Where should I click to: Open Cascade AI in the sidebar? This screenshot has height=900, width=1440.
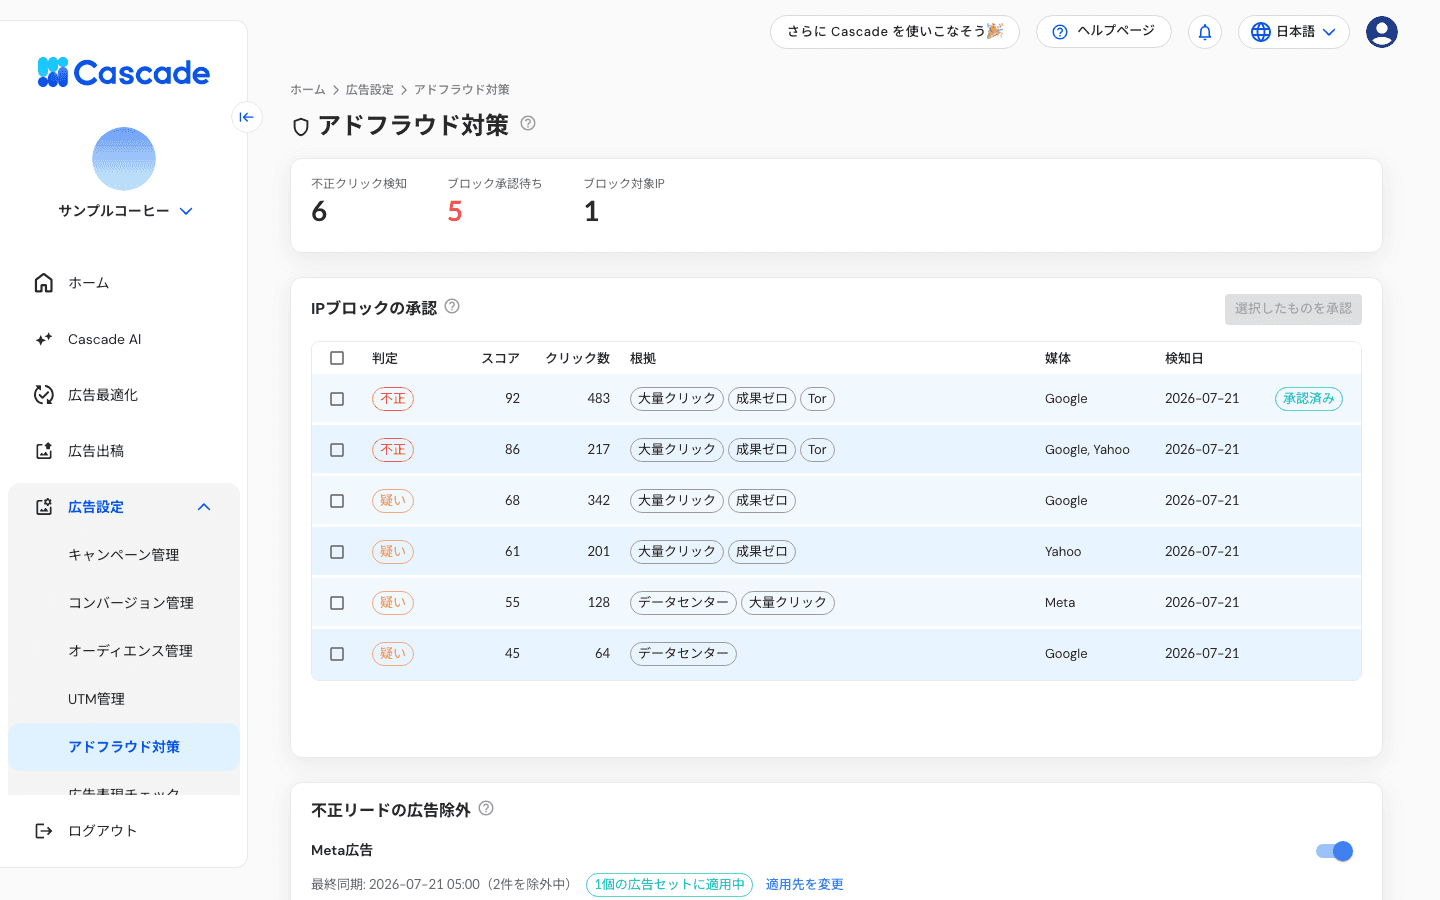coord(124,339)
